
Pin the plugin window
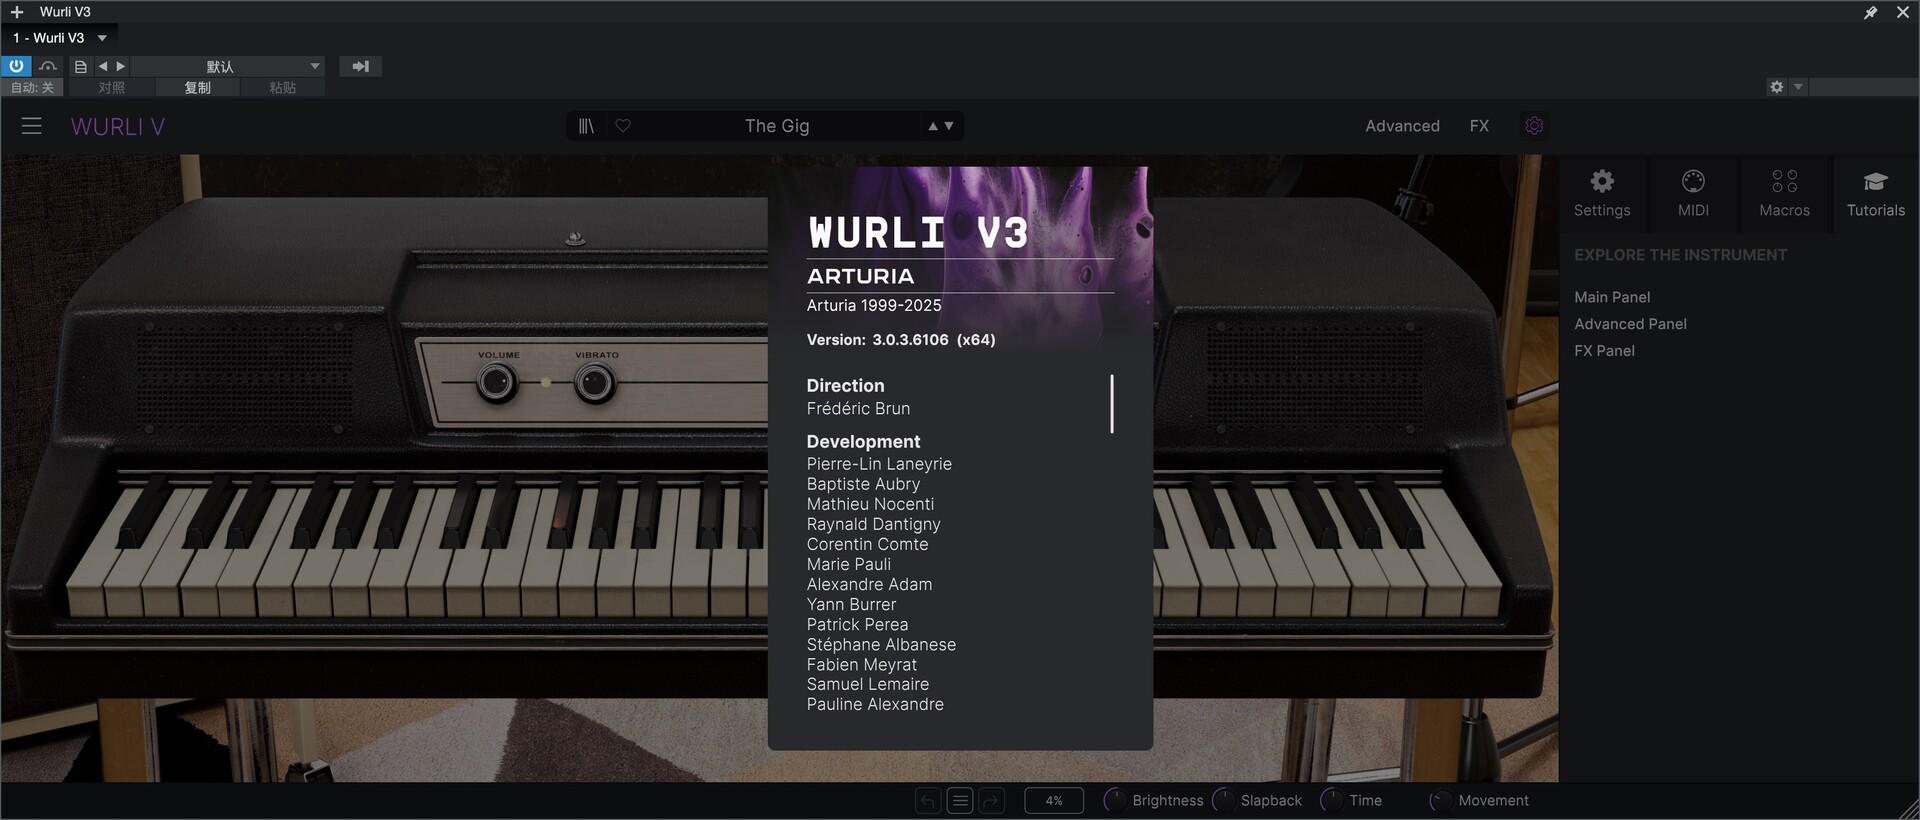1870,12
